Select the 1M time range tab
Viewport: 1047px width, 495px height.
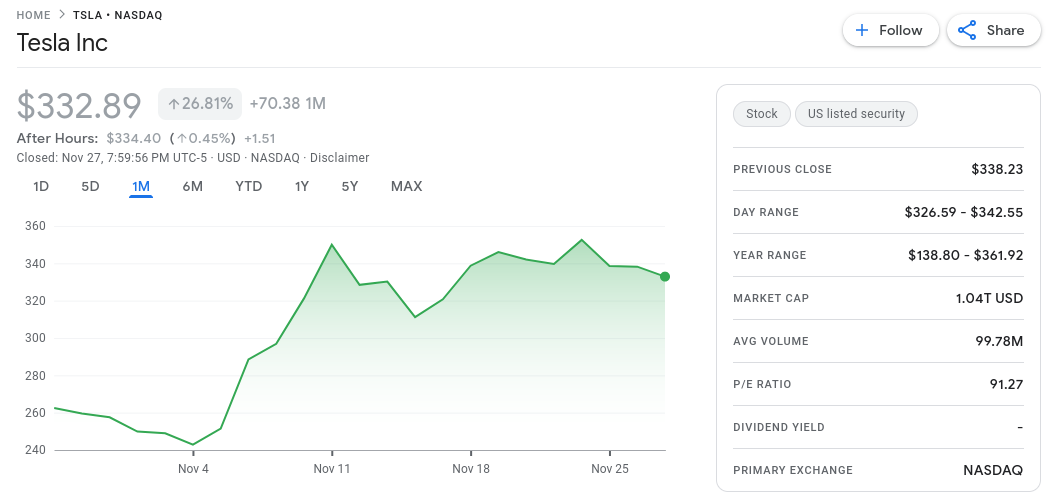click(141, 186)
